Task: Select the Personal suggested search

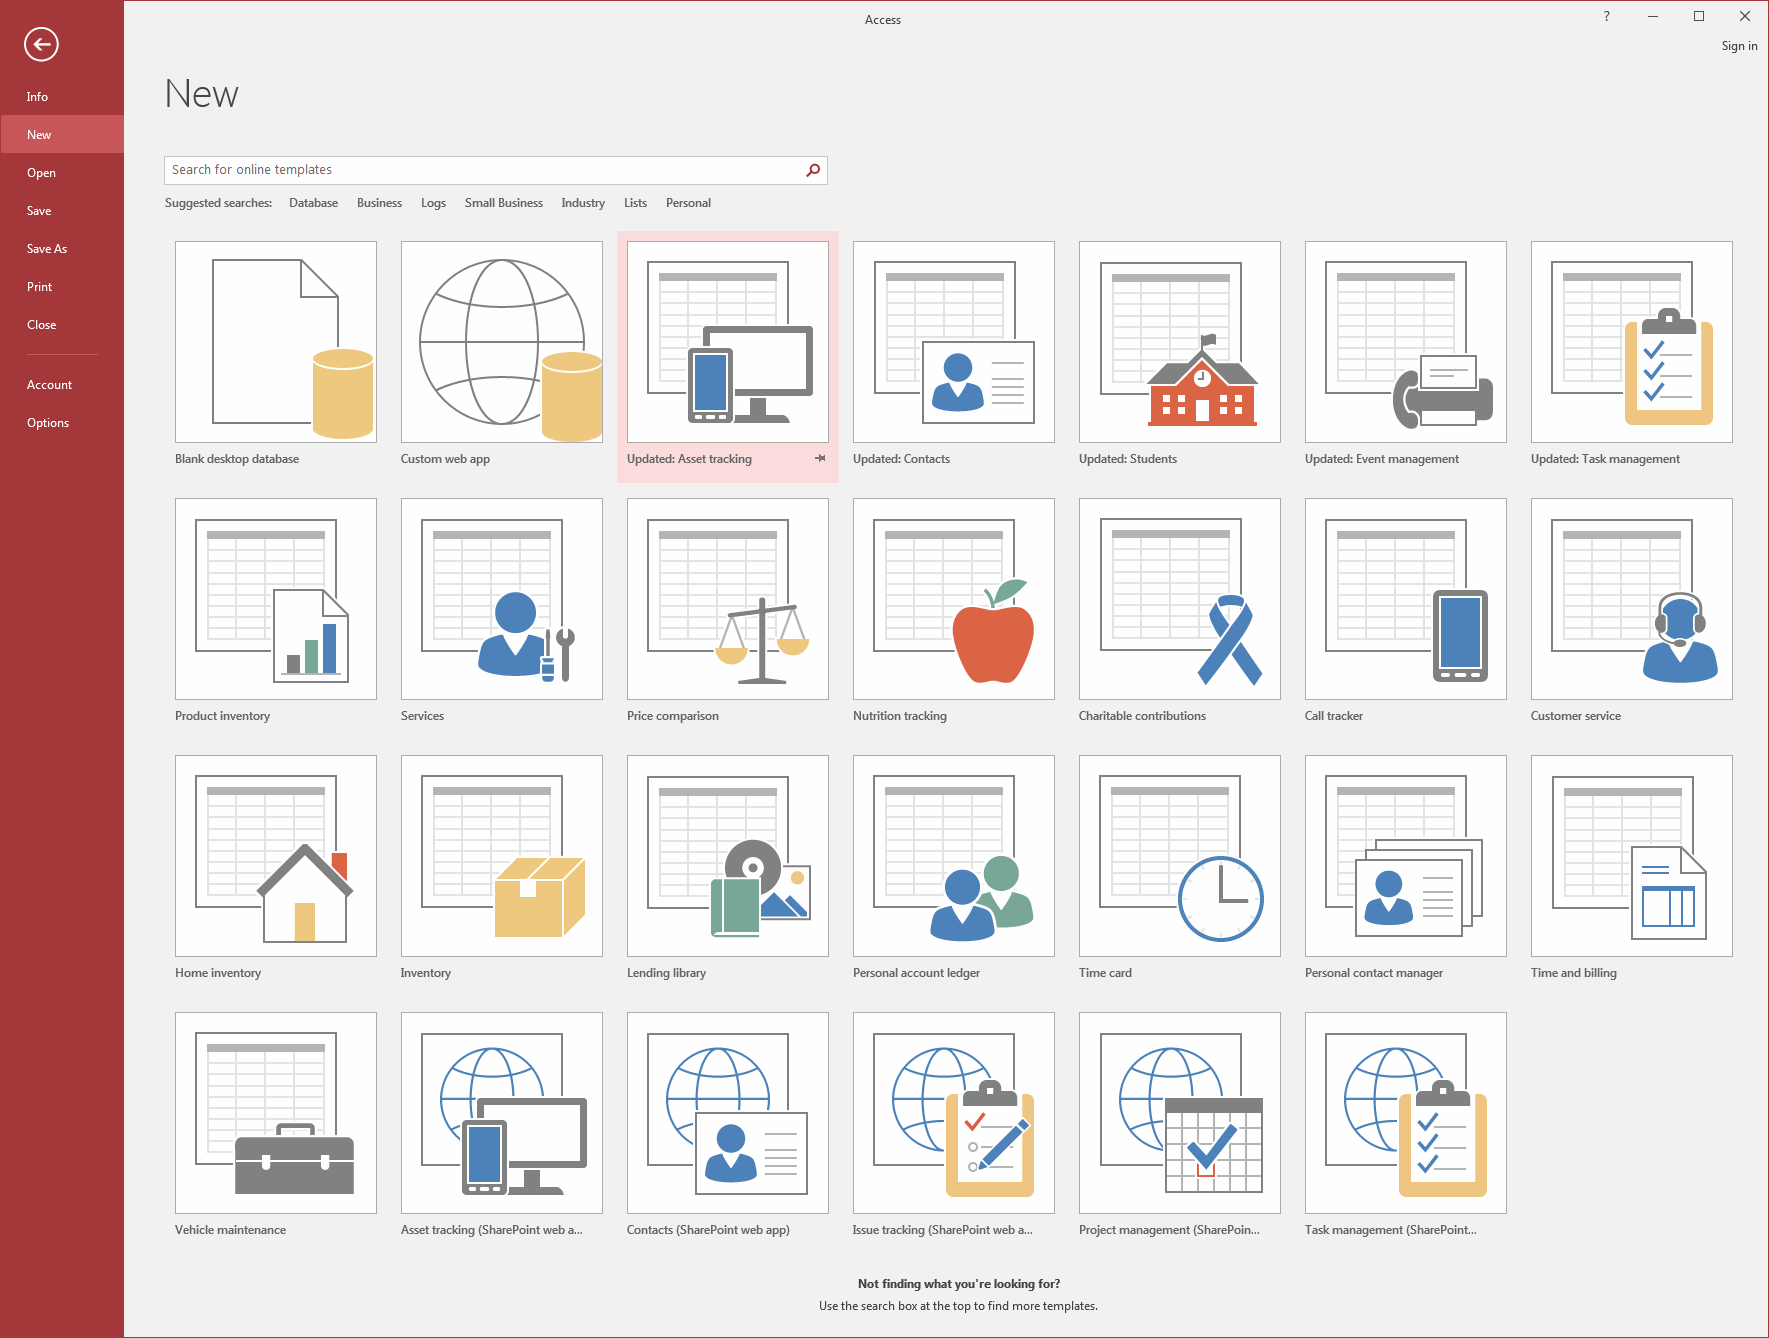Action: coord(688,202)
